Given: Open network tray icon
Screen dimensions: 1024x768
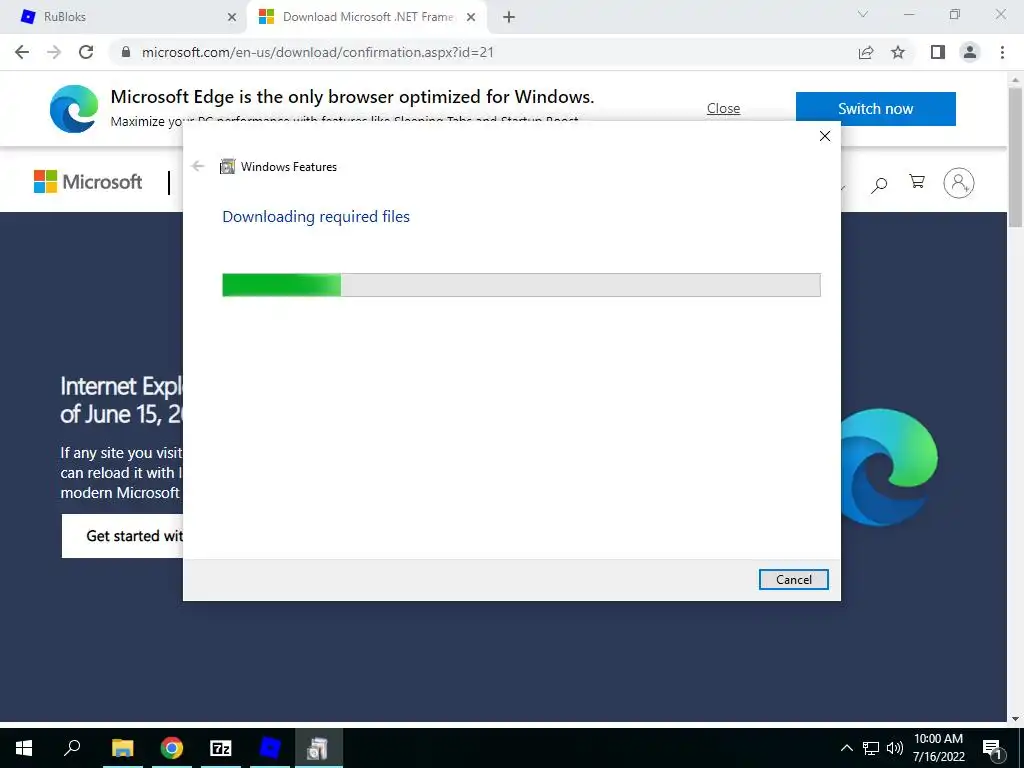Looking at the screenshot, I should pos(871,748).
